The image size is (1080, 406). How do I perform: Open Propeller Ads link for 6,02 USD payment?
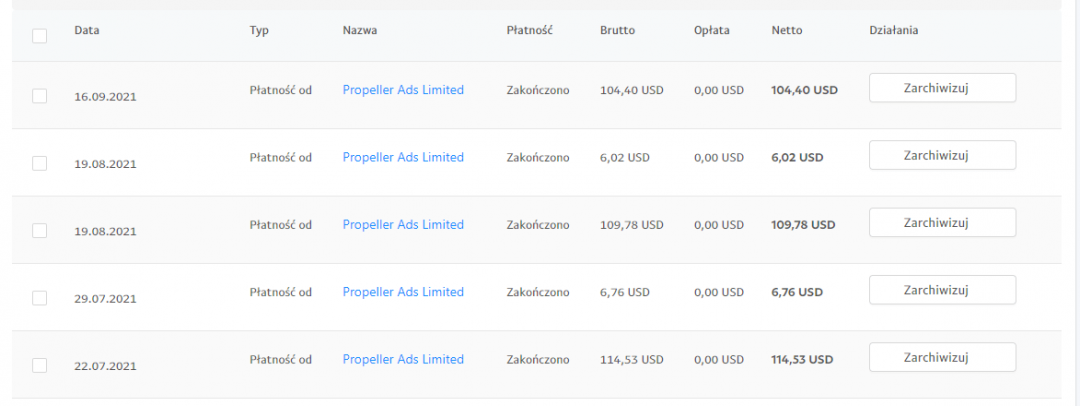coord(403,157)
